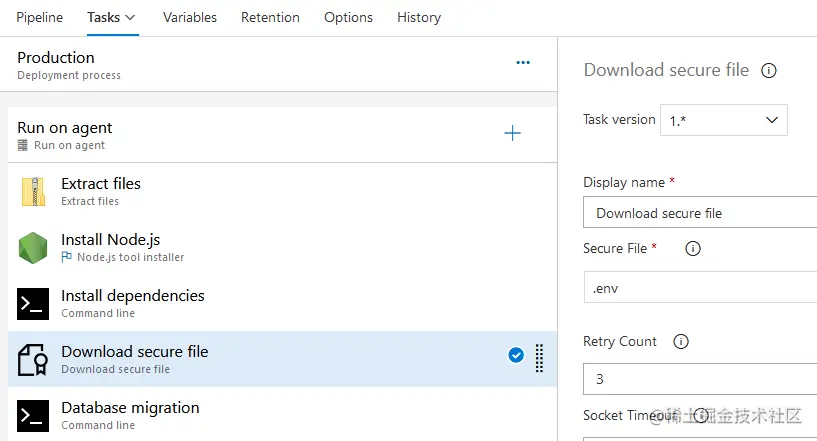The image size is (817, 441).
Task: Click the Run on agent server icon
Action: (22, 145)
